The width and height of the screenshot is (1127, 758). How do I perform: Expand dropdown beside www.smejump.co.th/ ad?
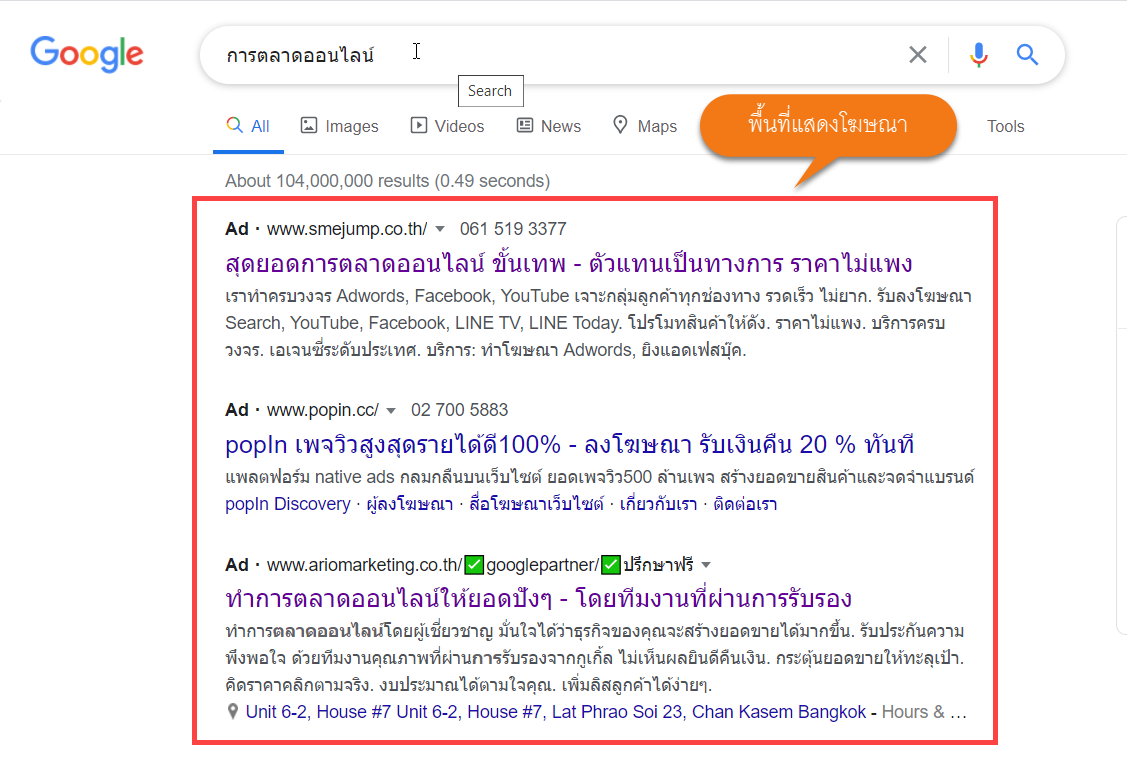tap(440, 229)
